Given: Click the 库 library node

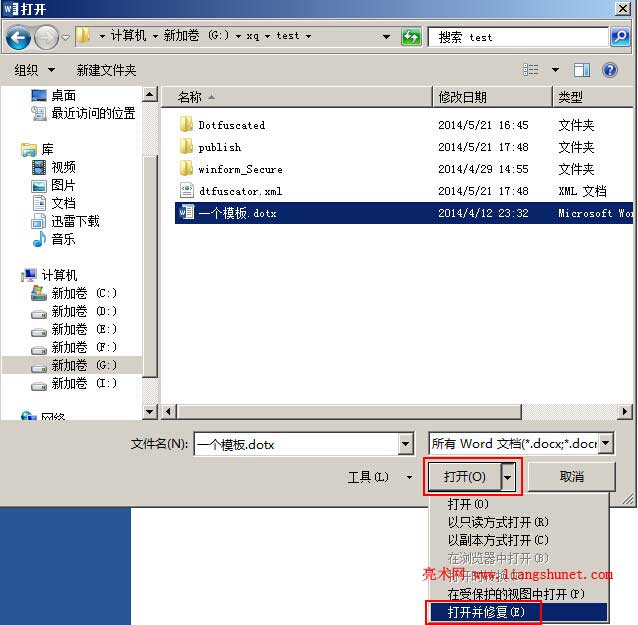Looking at the screenshot, I should tap(37, 149).
